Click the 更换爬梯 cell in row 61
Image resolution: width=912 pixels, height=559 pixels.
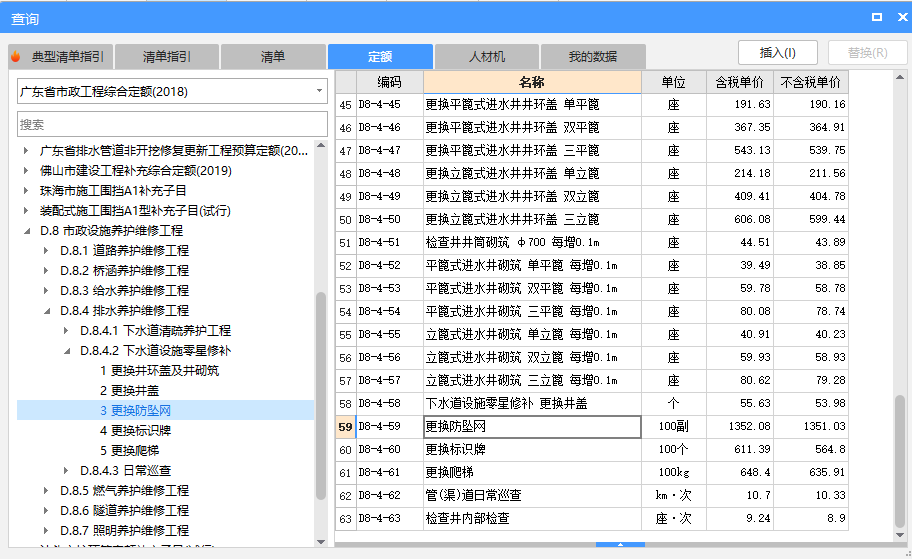(532, 472)
